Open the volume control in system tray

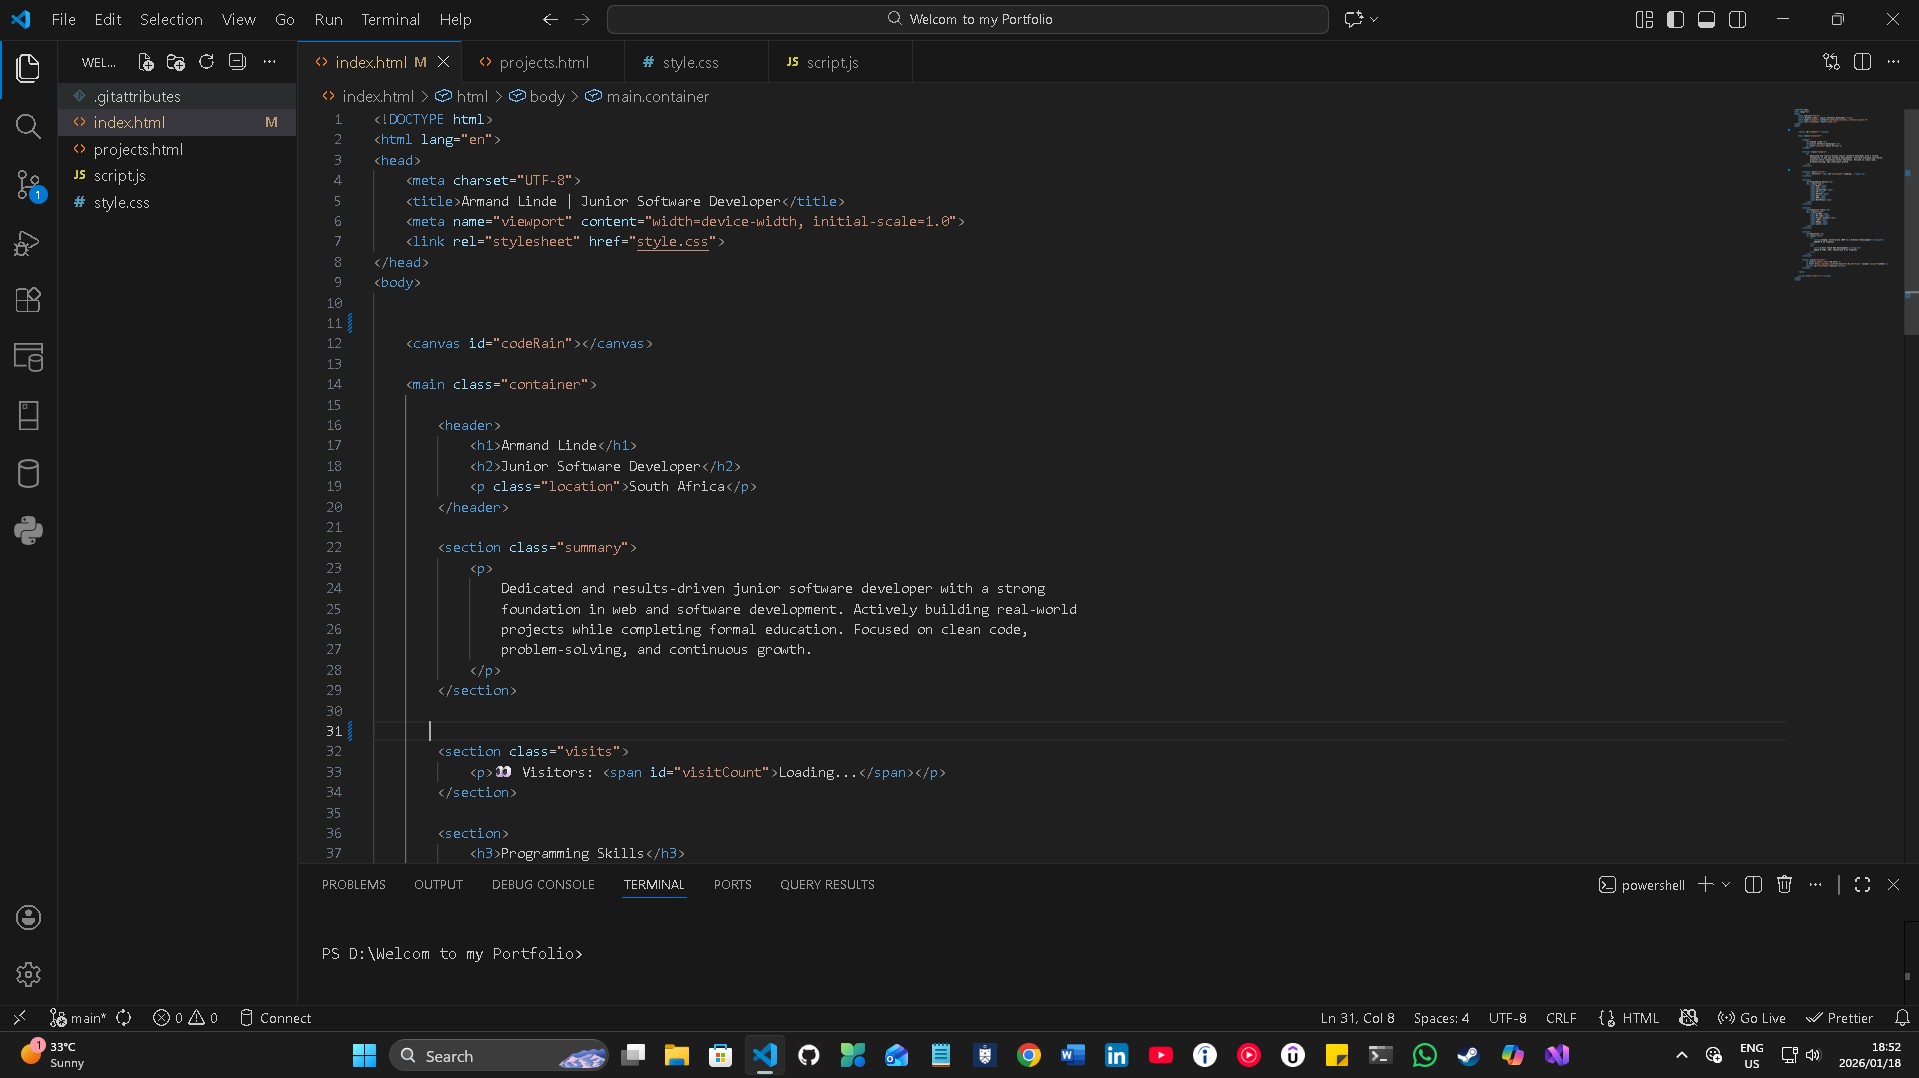pos(1813,1055)
